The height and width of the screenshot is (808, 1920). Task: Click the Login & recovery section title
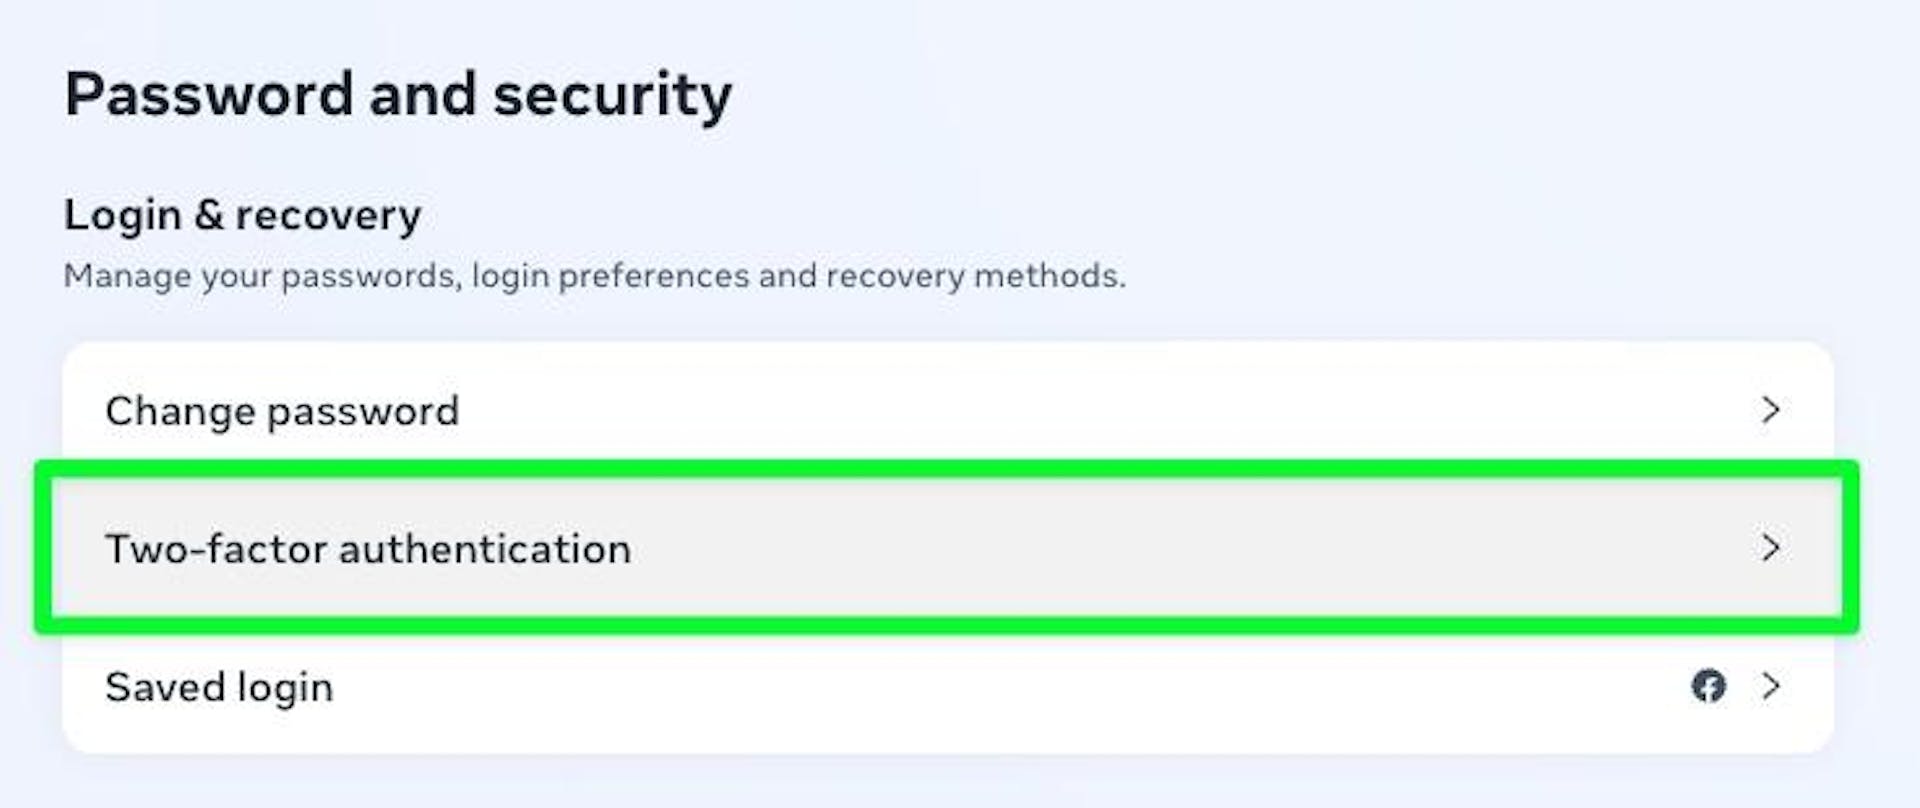(x=243, y=216)
